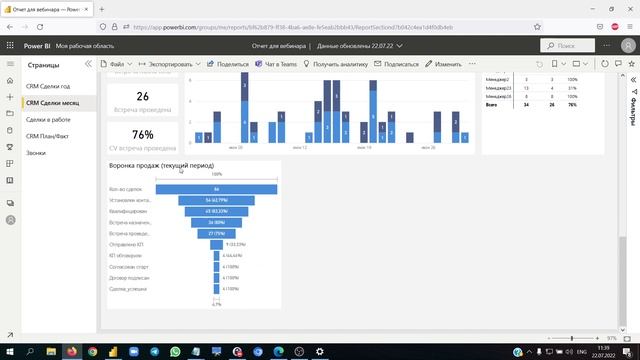Click the top funnel bar Кол-во сделок
Image resolution: width=640 pixels, height=360 pixels.
(x=216, y=189)
